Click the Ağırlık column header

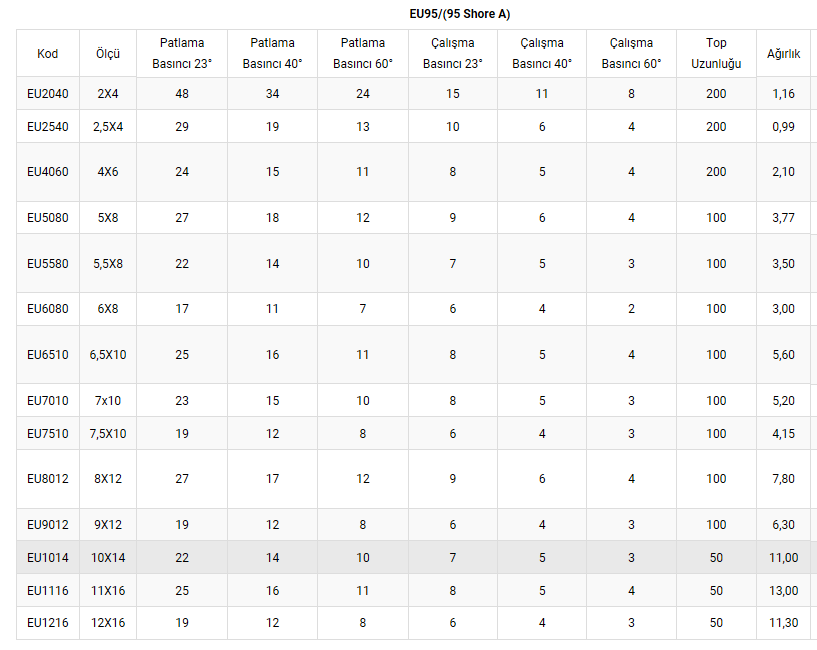783,54
